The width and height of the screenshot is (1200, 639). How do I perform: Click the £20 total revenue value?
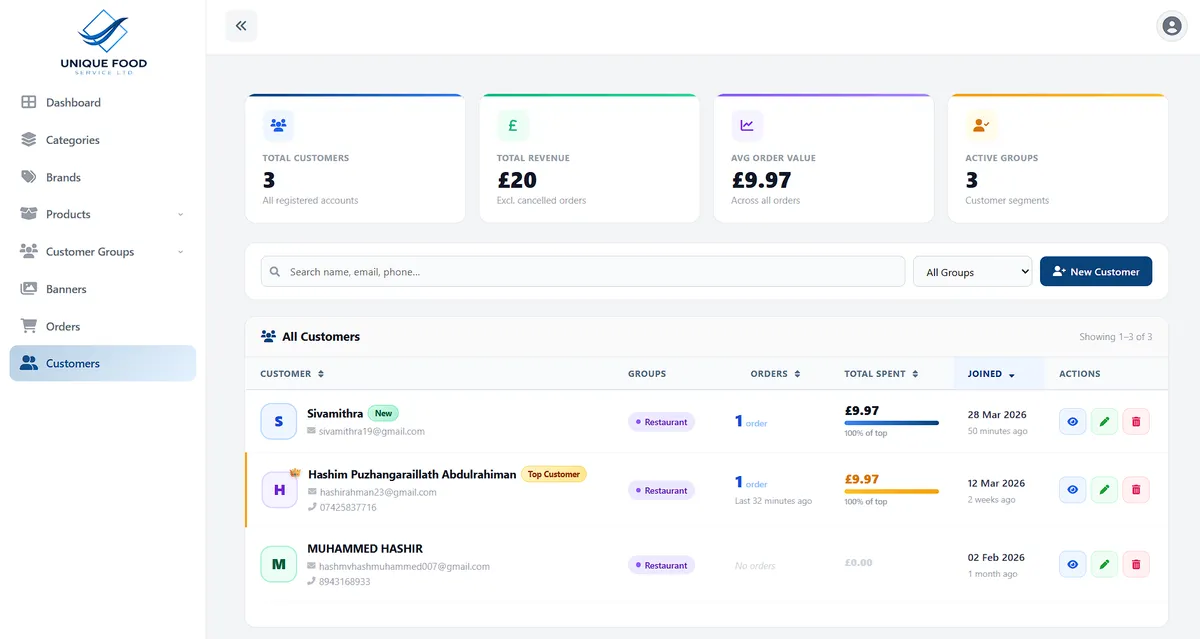click(517, 180)
